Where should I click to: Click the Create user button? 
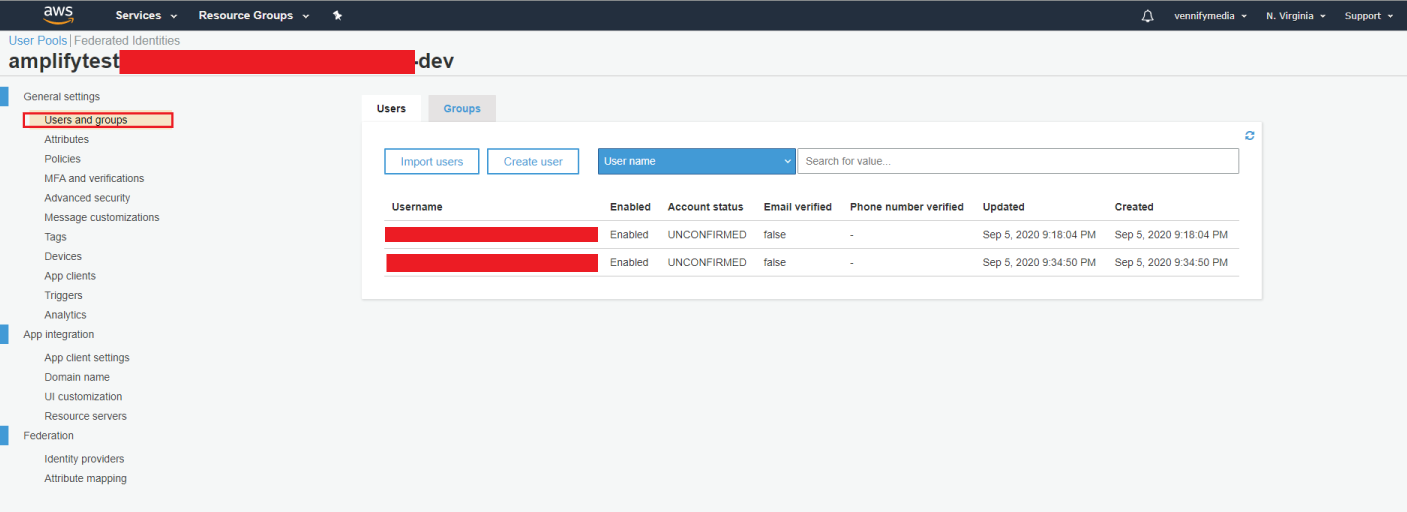(533, 161)
